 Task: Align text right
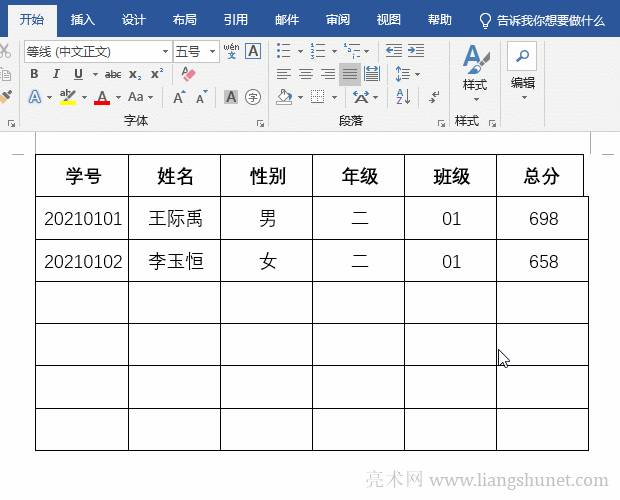pos(328,74)
